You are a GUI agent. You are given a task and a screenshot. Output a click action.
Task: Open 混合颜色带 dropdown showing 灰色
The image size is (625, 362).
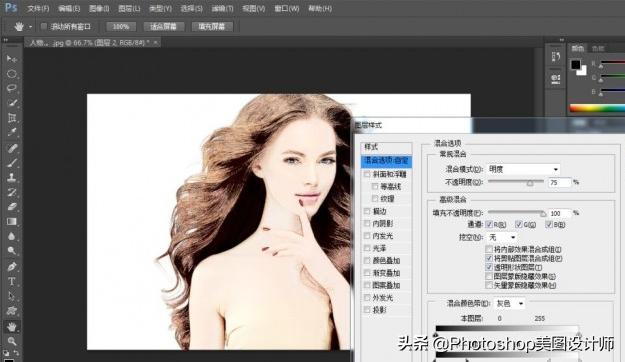pos(509,303)
